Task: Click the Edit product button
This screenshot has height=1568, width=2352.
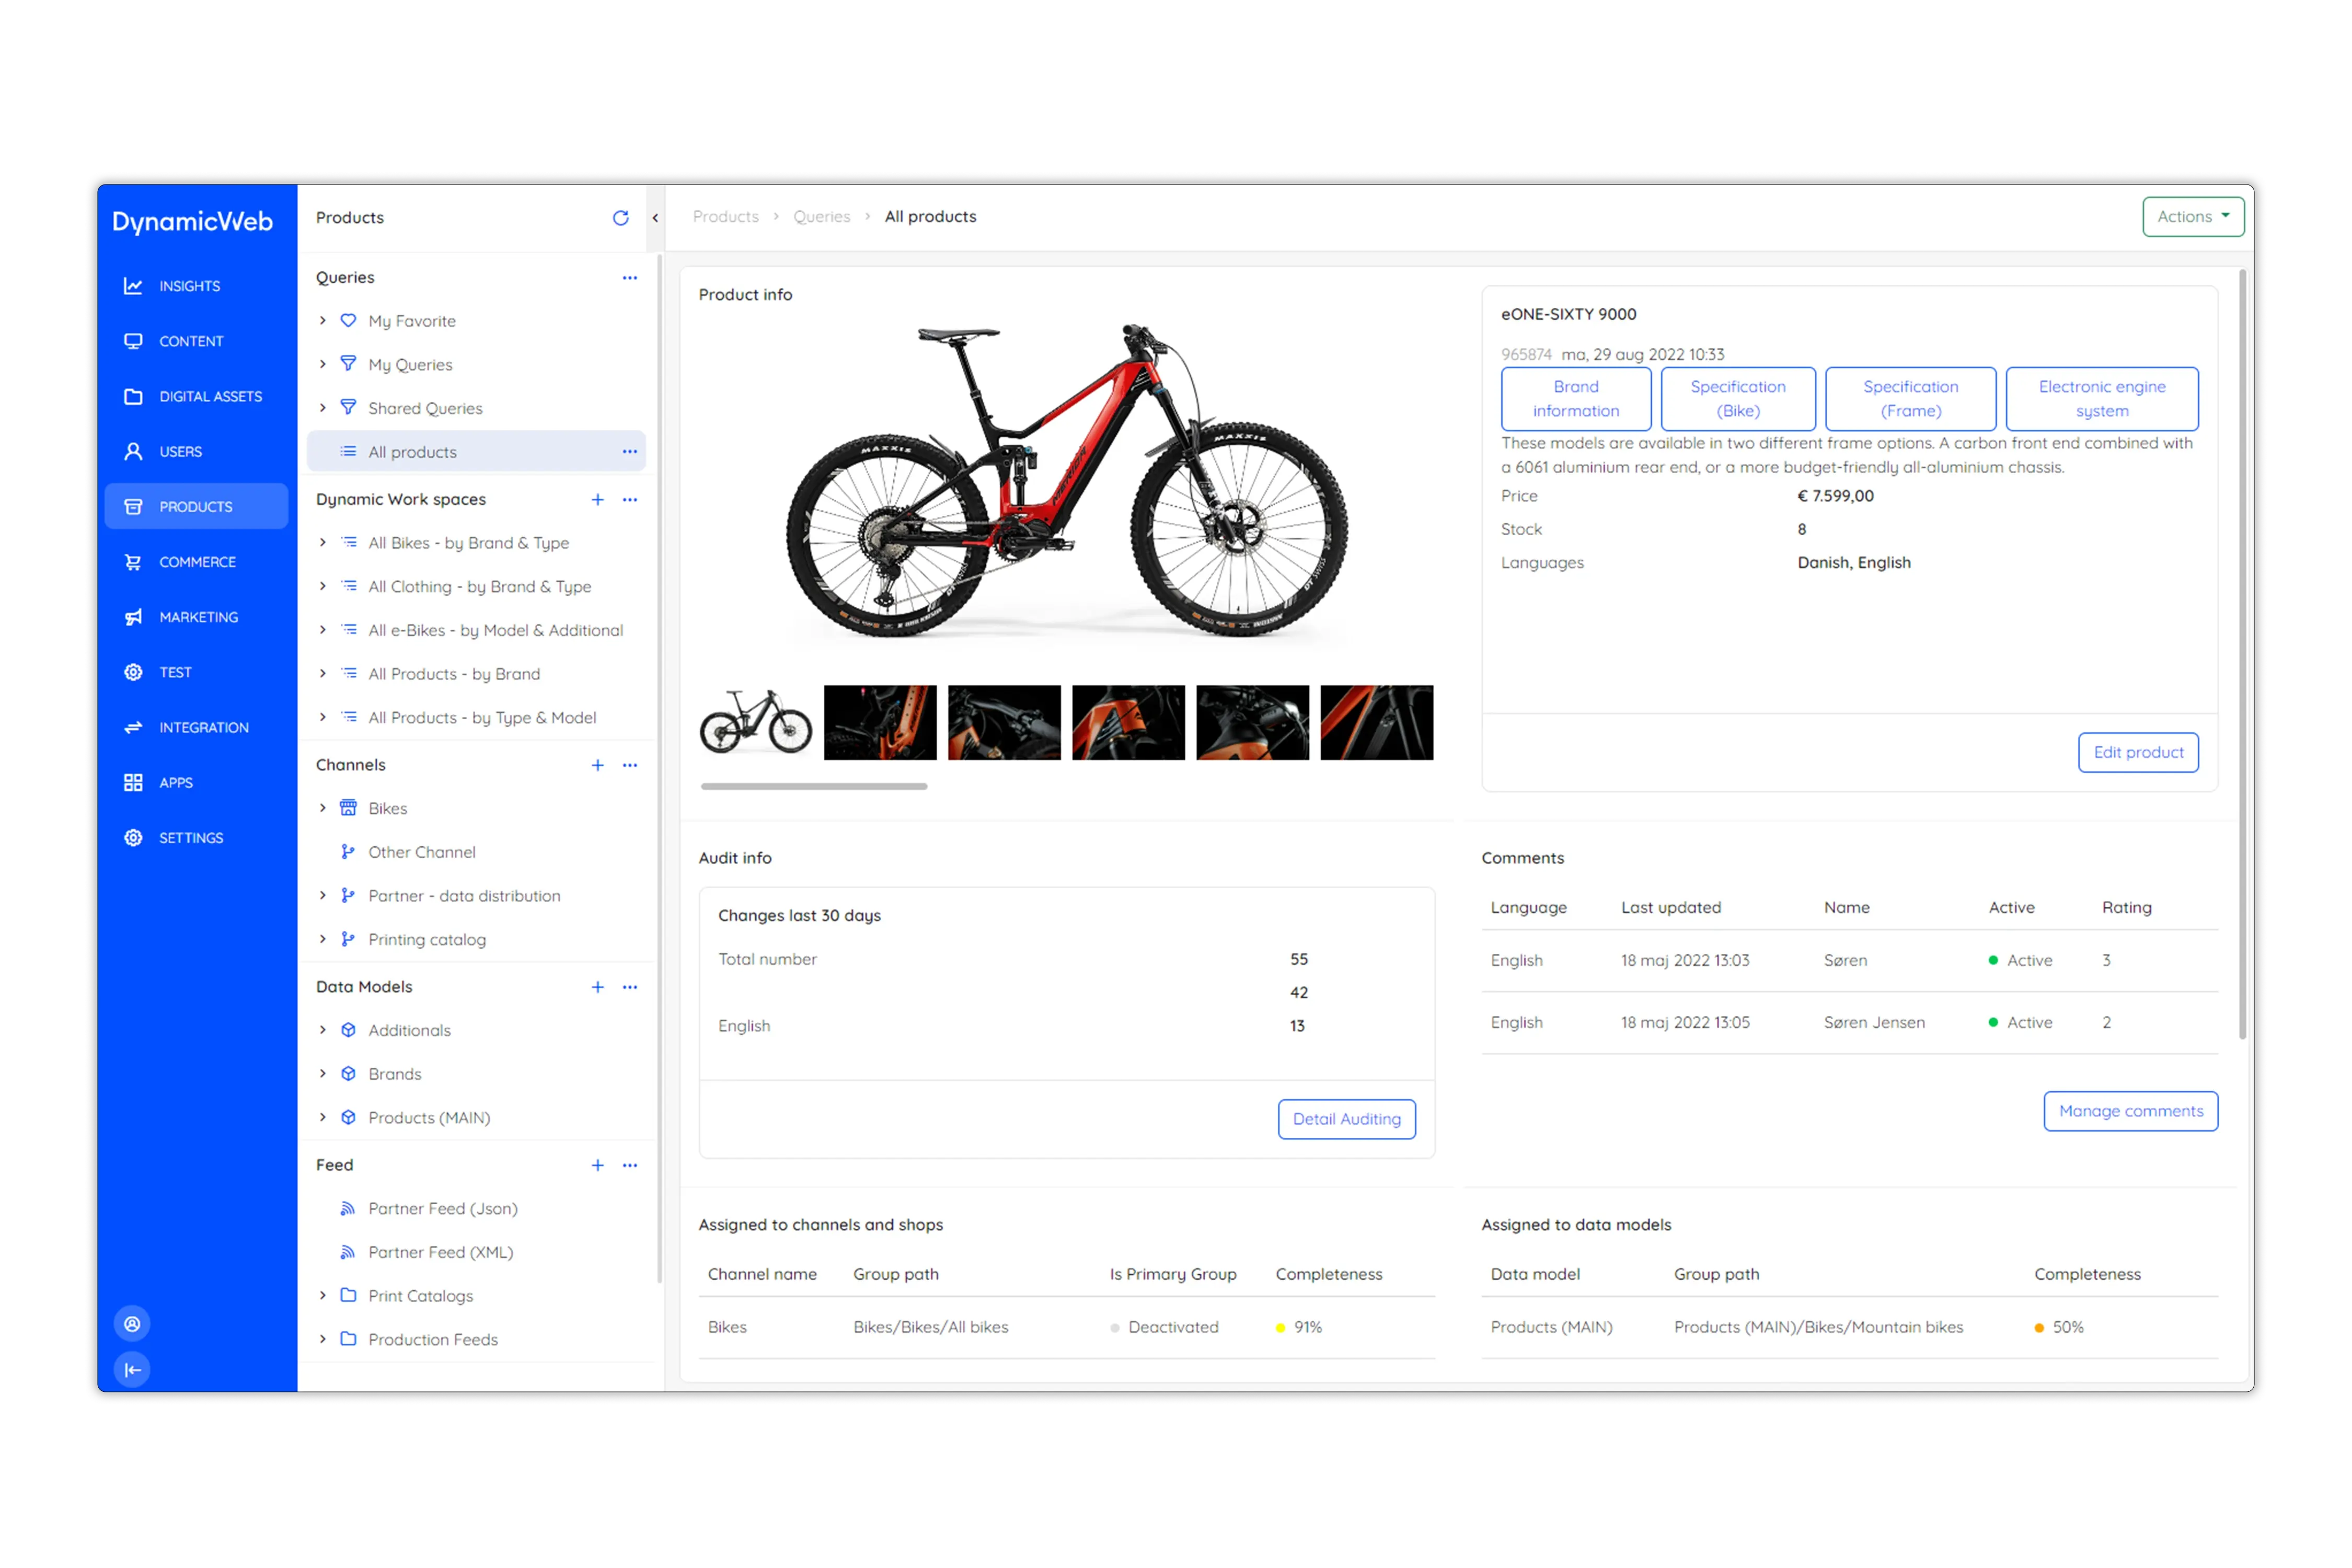Action: click(2138, 752)
